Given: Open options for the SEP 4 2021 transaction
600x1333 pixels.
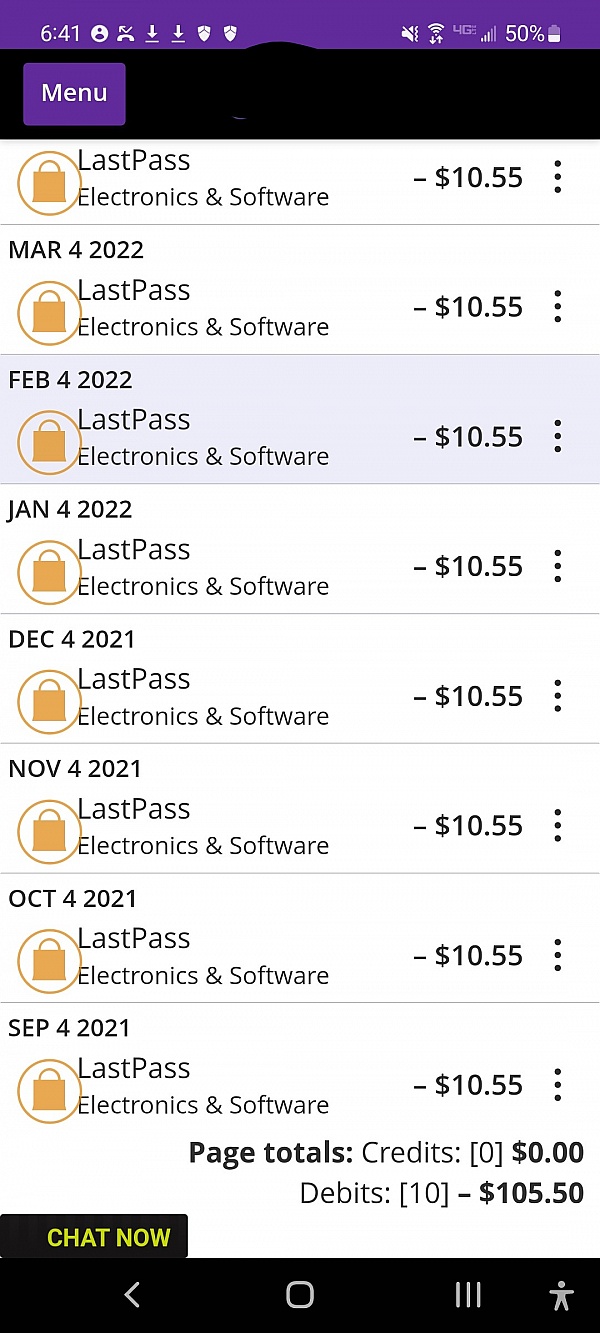Looking at the screenshot, I should pyautogui.click(x=557, y=1085).
